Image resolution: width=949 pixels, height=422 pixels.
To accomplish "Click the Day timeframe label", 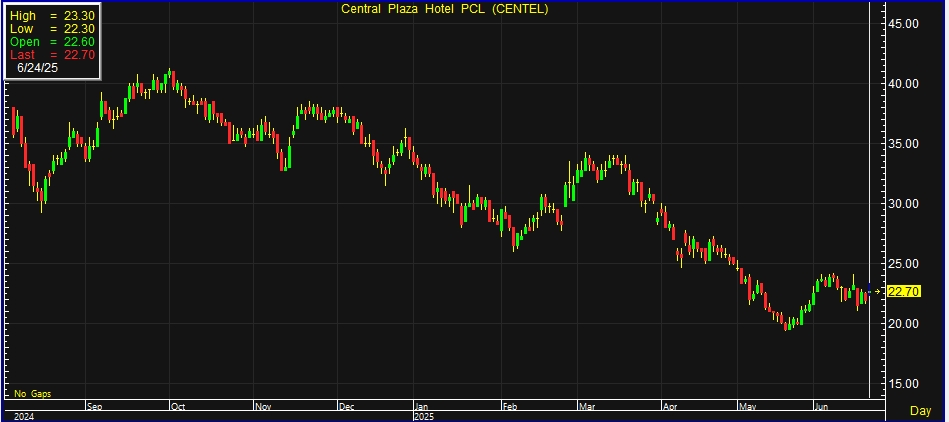I will (x=921, y=410).
